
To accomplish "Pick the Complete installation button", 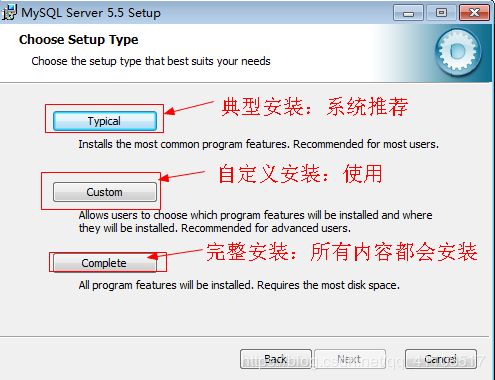I will [x=105, y=263].
